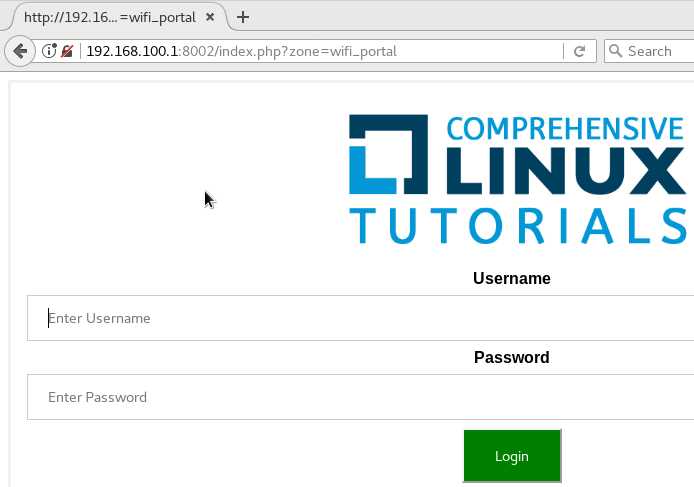Click the 192.168.100.1 host in the URL
694x487 pixels.
[x=132, y=51]
